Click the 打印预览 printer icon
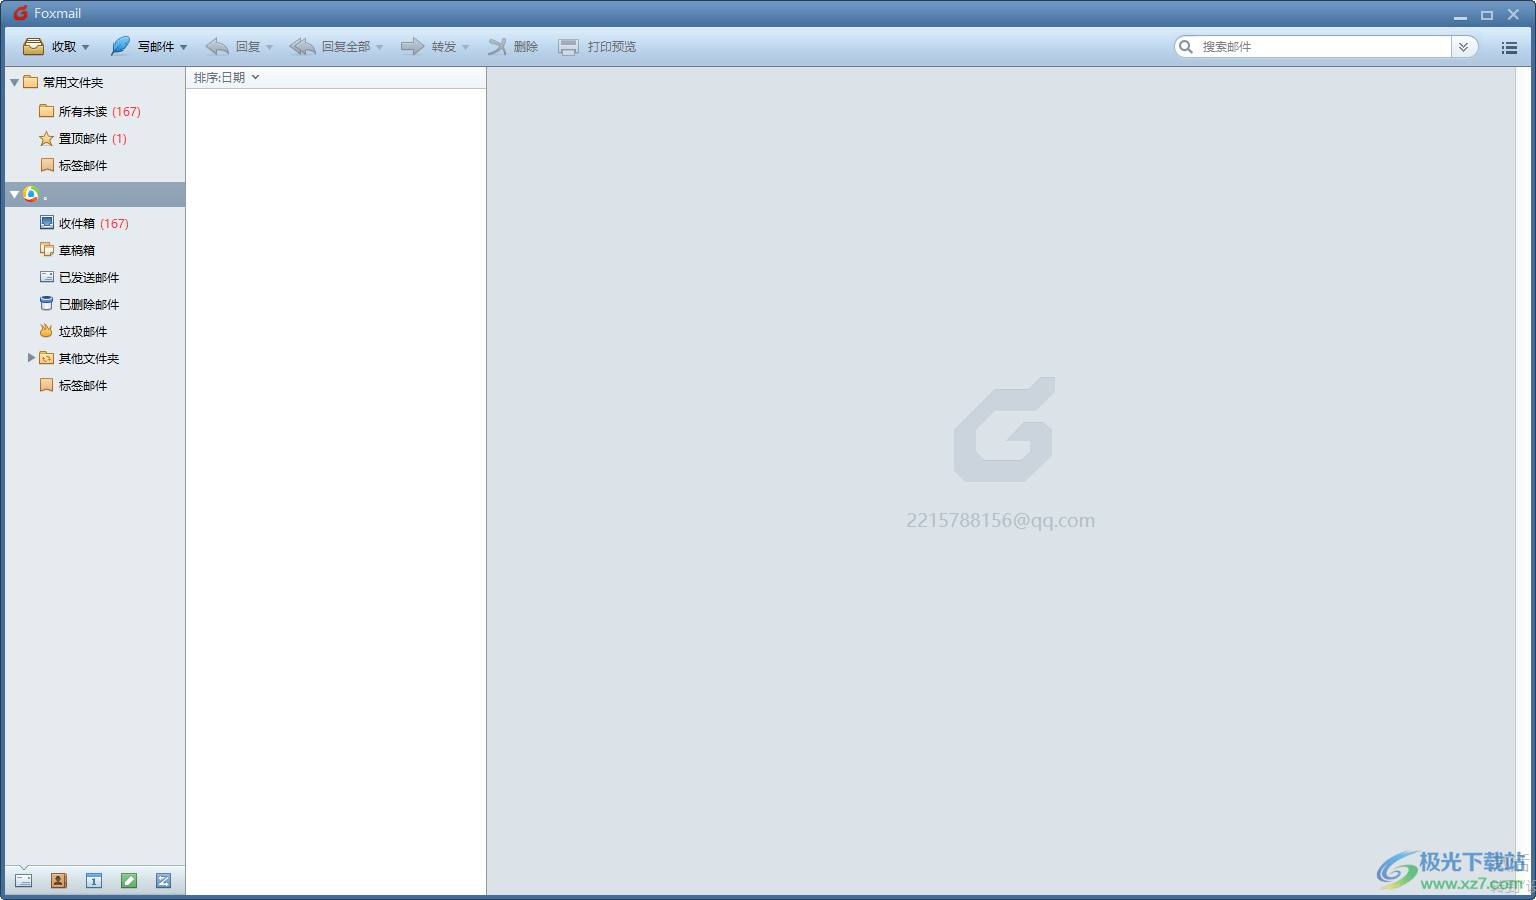The height and width of the screenshot is (900, 1536). [568, 47]
